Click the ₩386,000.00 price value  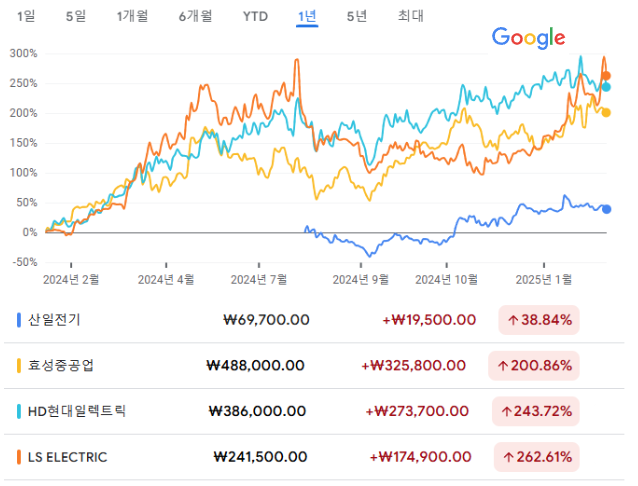pos(257,411)
